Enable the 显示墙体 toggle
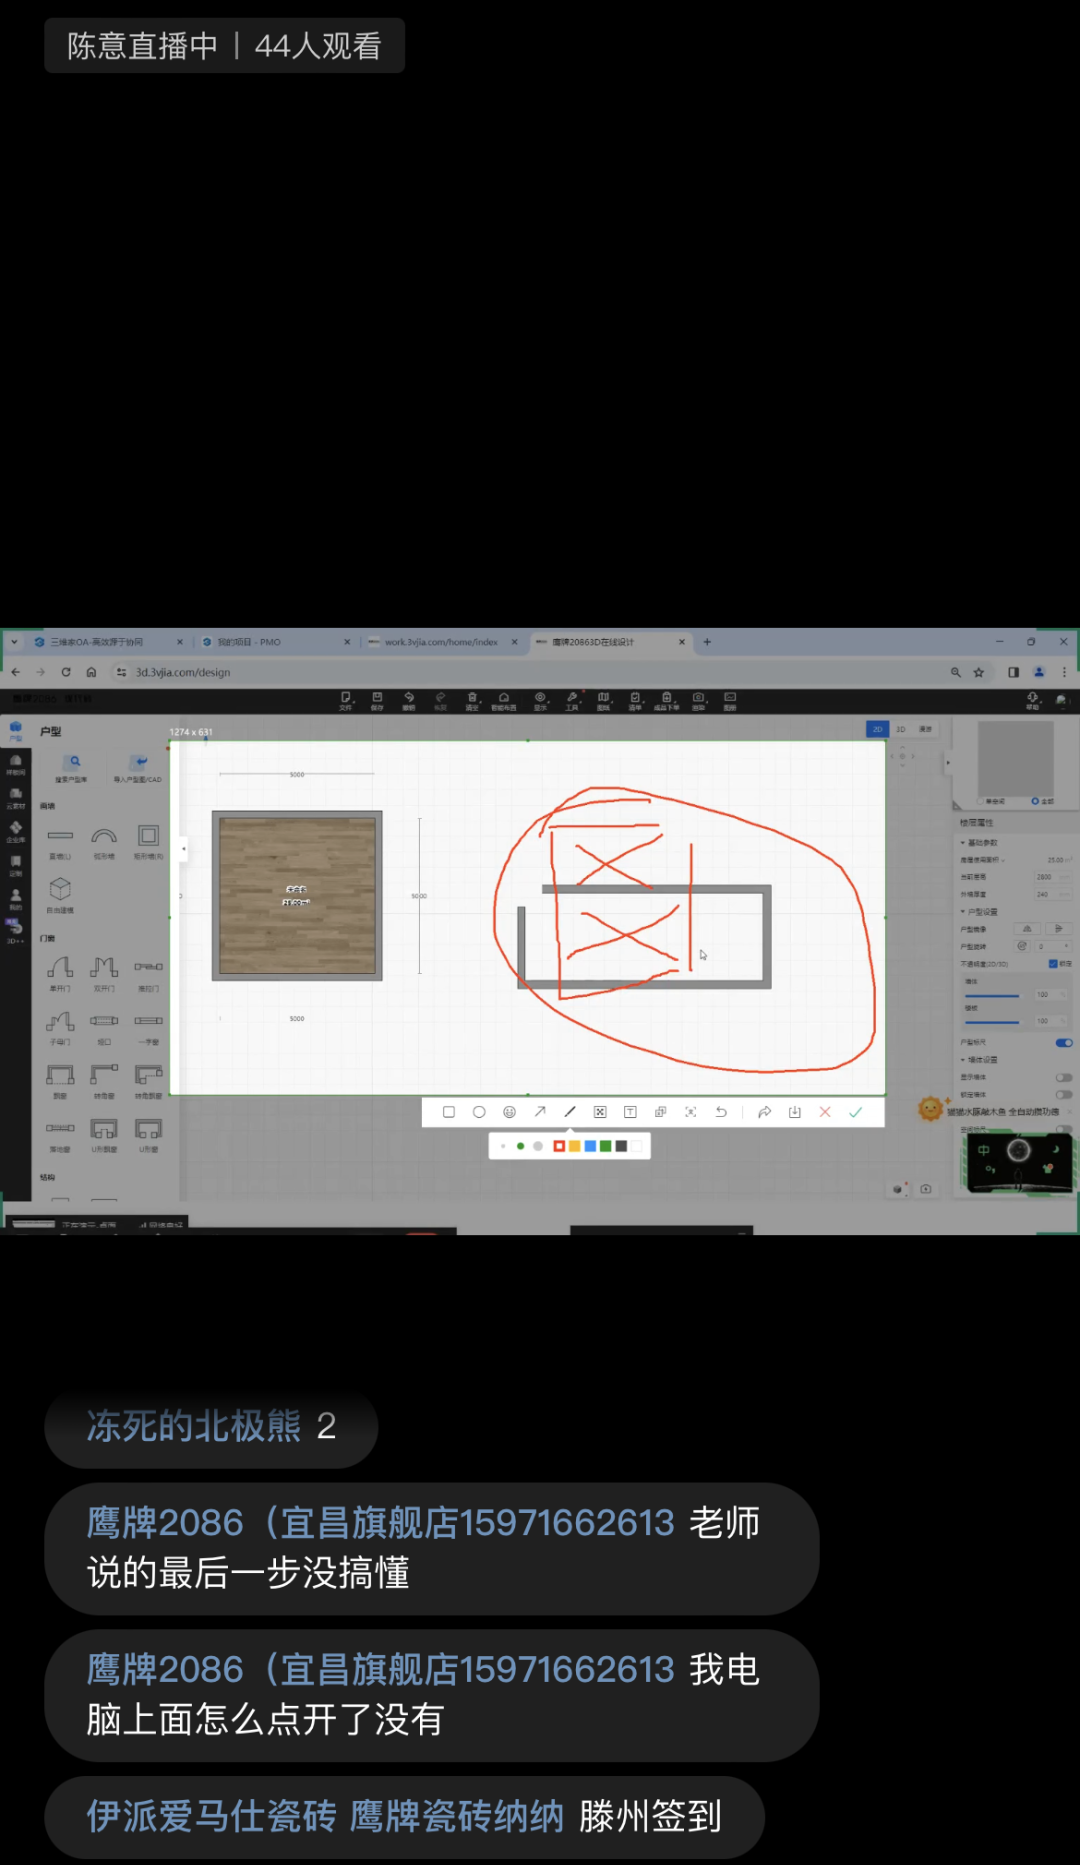 click(1064, 1078)
